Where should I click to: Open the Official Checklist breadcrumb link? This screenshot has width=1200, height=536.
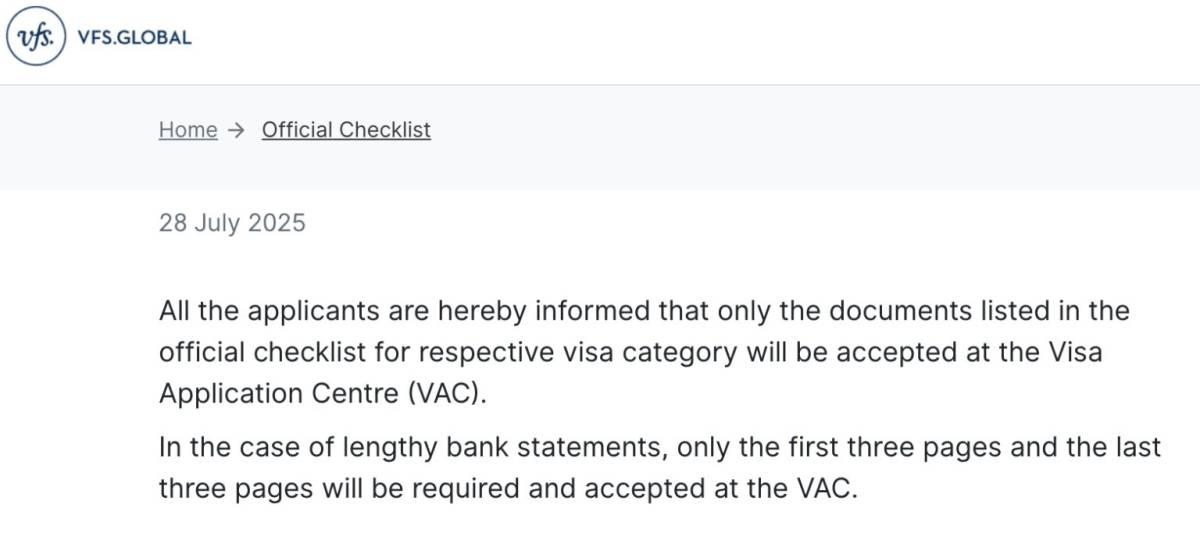346,130
